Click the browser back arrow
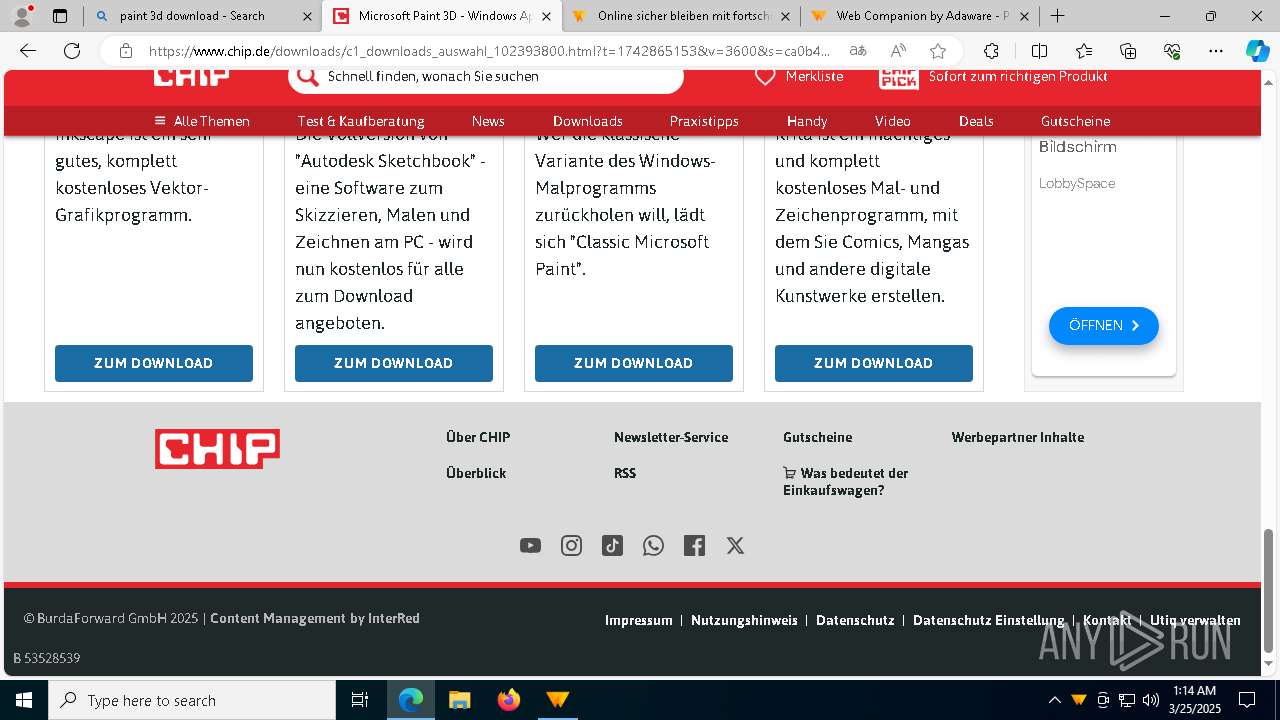1280x720 pixels. (28, 51)
